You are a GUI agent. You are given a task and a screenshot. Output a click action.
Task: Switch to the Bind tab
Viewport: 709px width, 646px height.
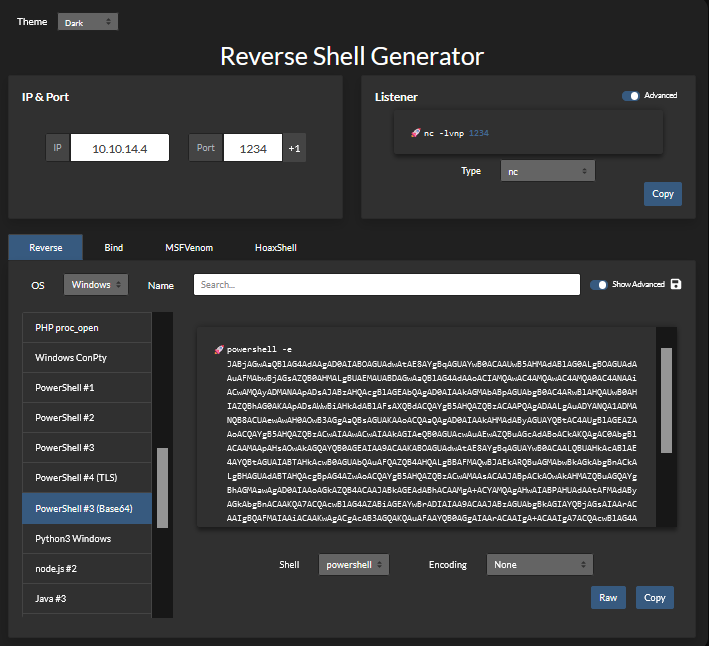pos(113,247)
